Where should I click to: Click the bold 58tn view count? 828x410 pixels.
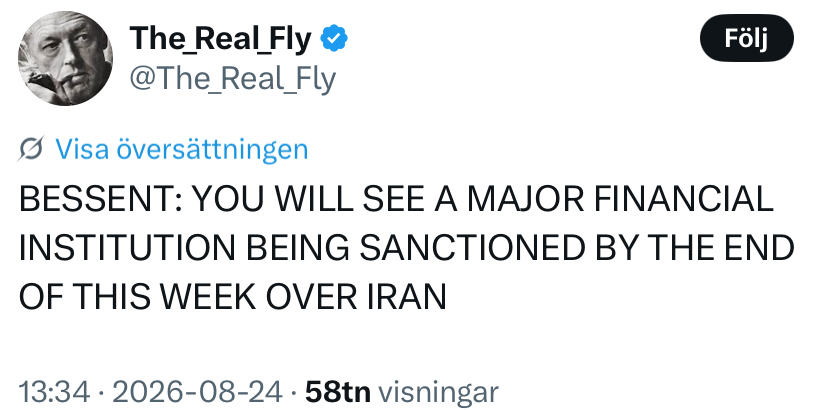338,392
